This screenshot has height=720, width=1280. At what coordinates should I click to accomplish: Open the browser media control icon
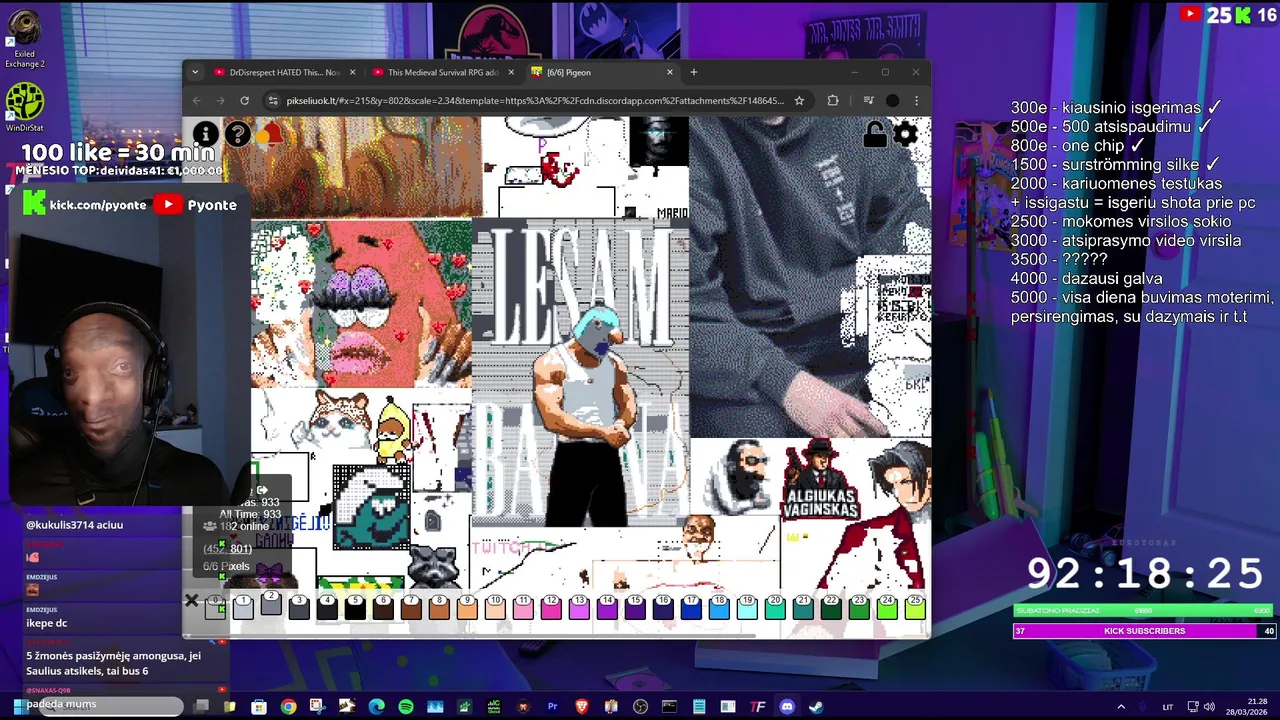click(868, 100)
